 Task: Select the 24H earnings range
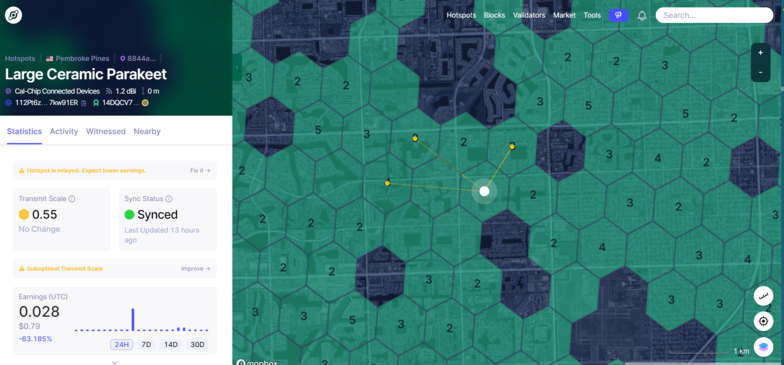[x=122, y=344]
